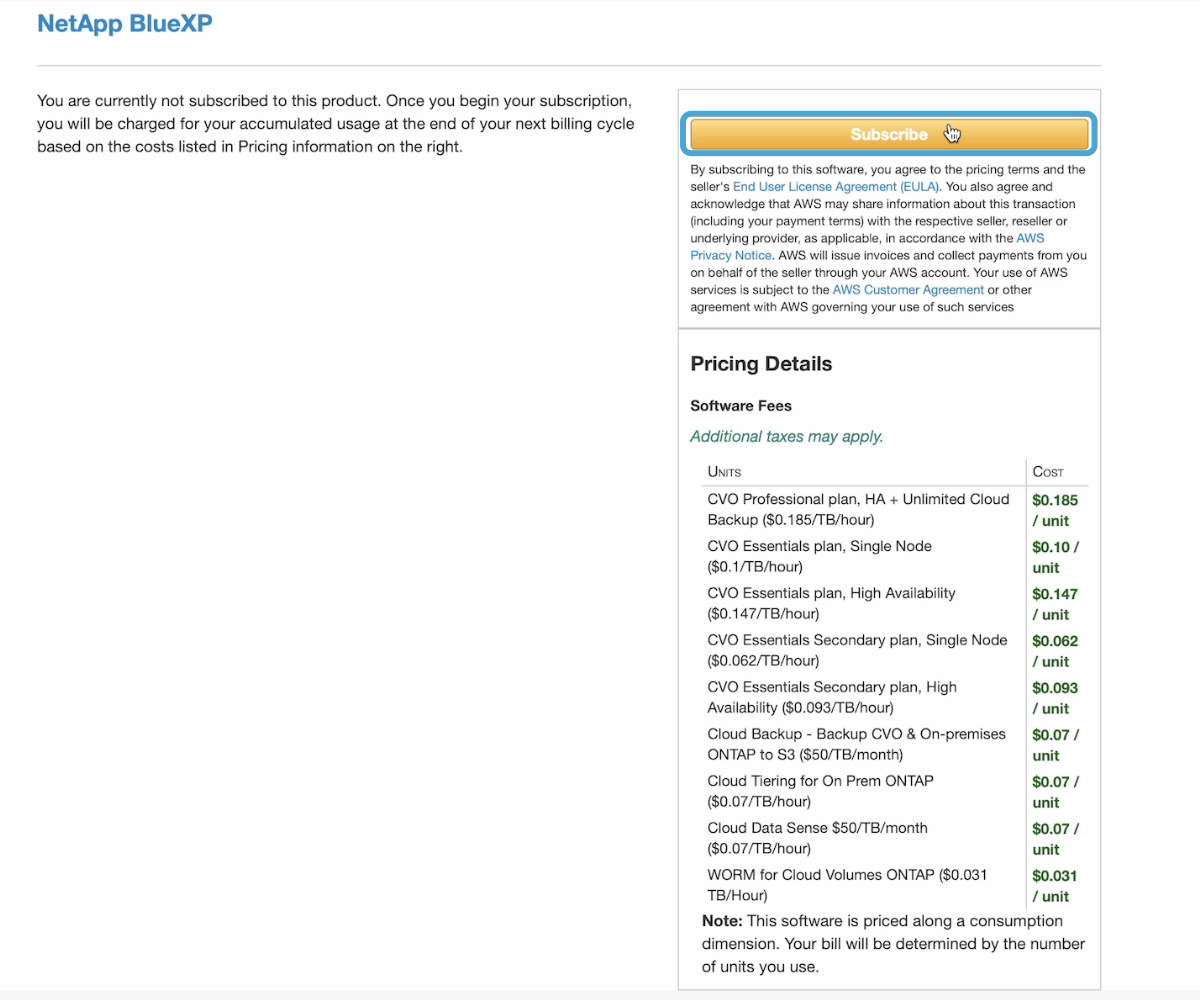Viewport: 1200px width, 1000px height.
Task: Click 'Additional taxes may apply.' text
Action: (x=787, y=437)
